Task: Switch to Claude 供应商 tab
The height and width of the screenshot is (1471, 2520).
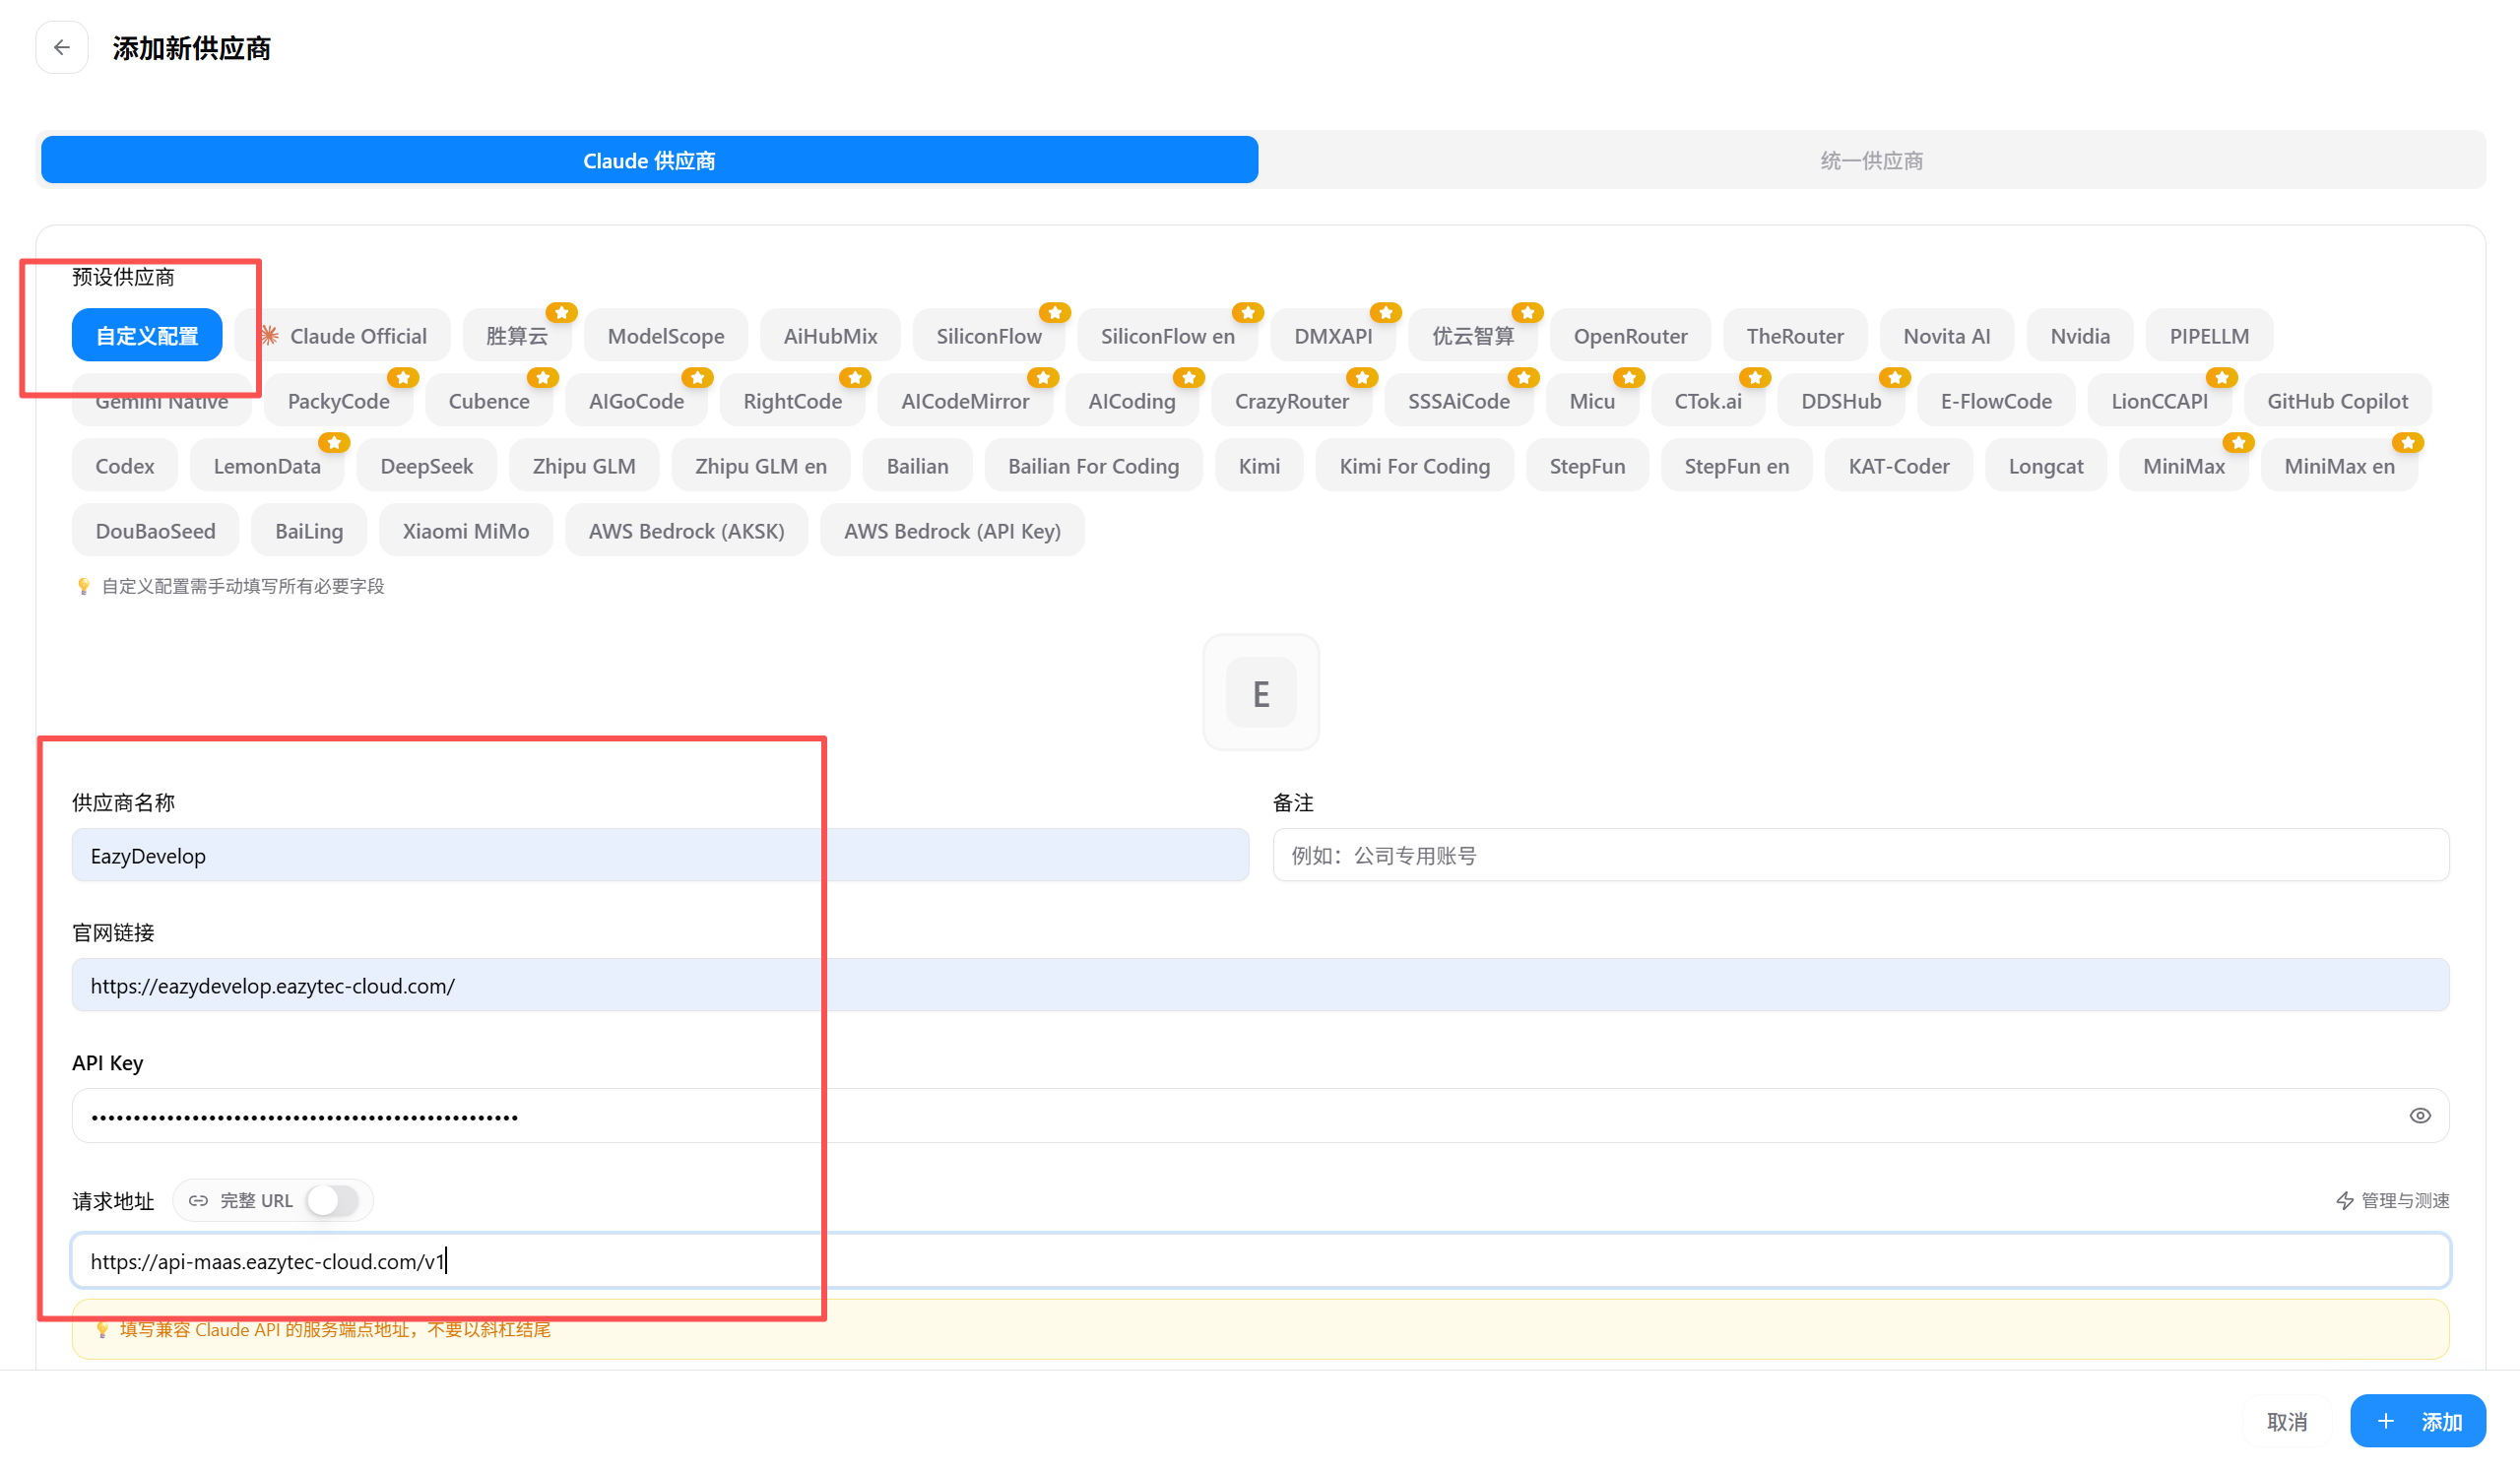Action: tap(649, 160)
